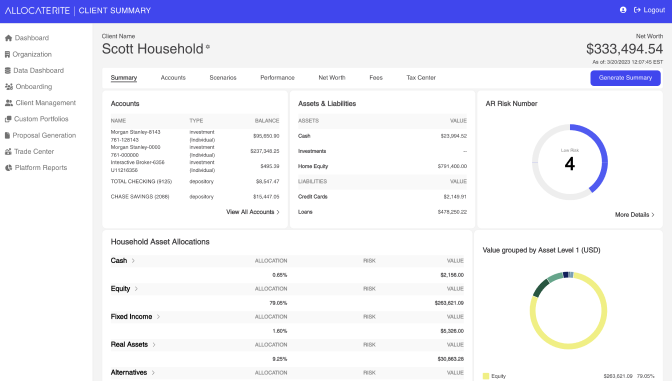This screenshot has height=381, width=672.
Task: Click the risk number 4 in gauge
Action: coord(570,164)
